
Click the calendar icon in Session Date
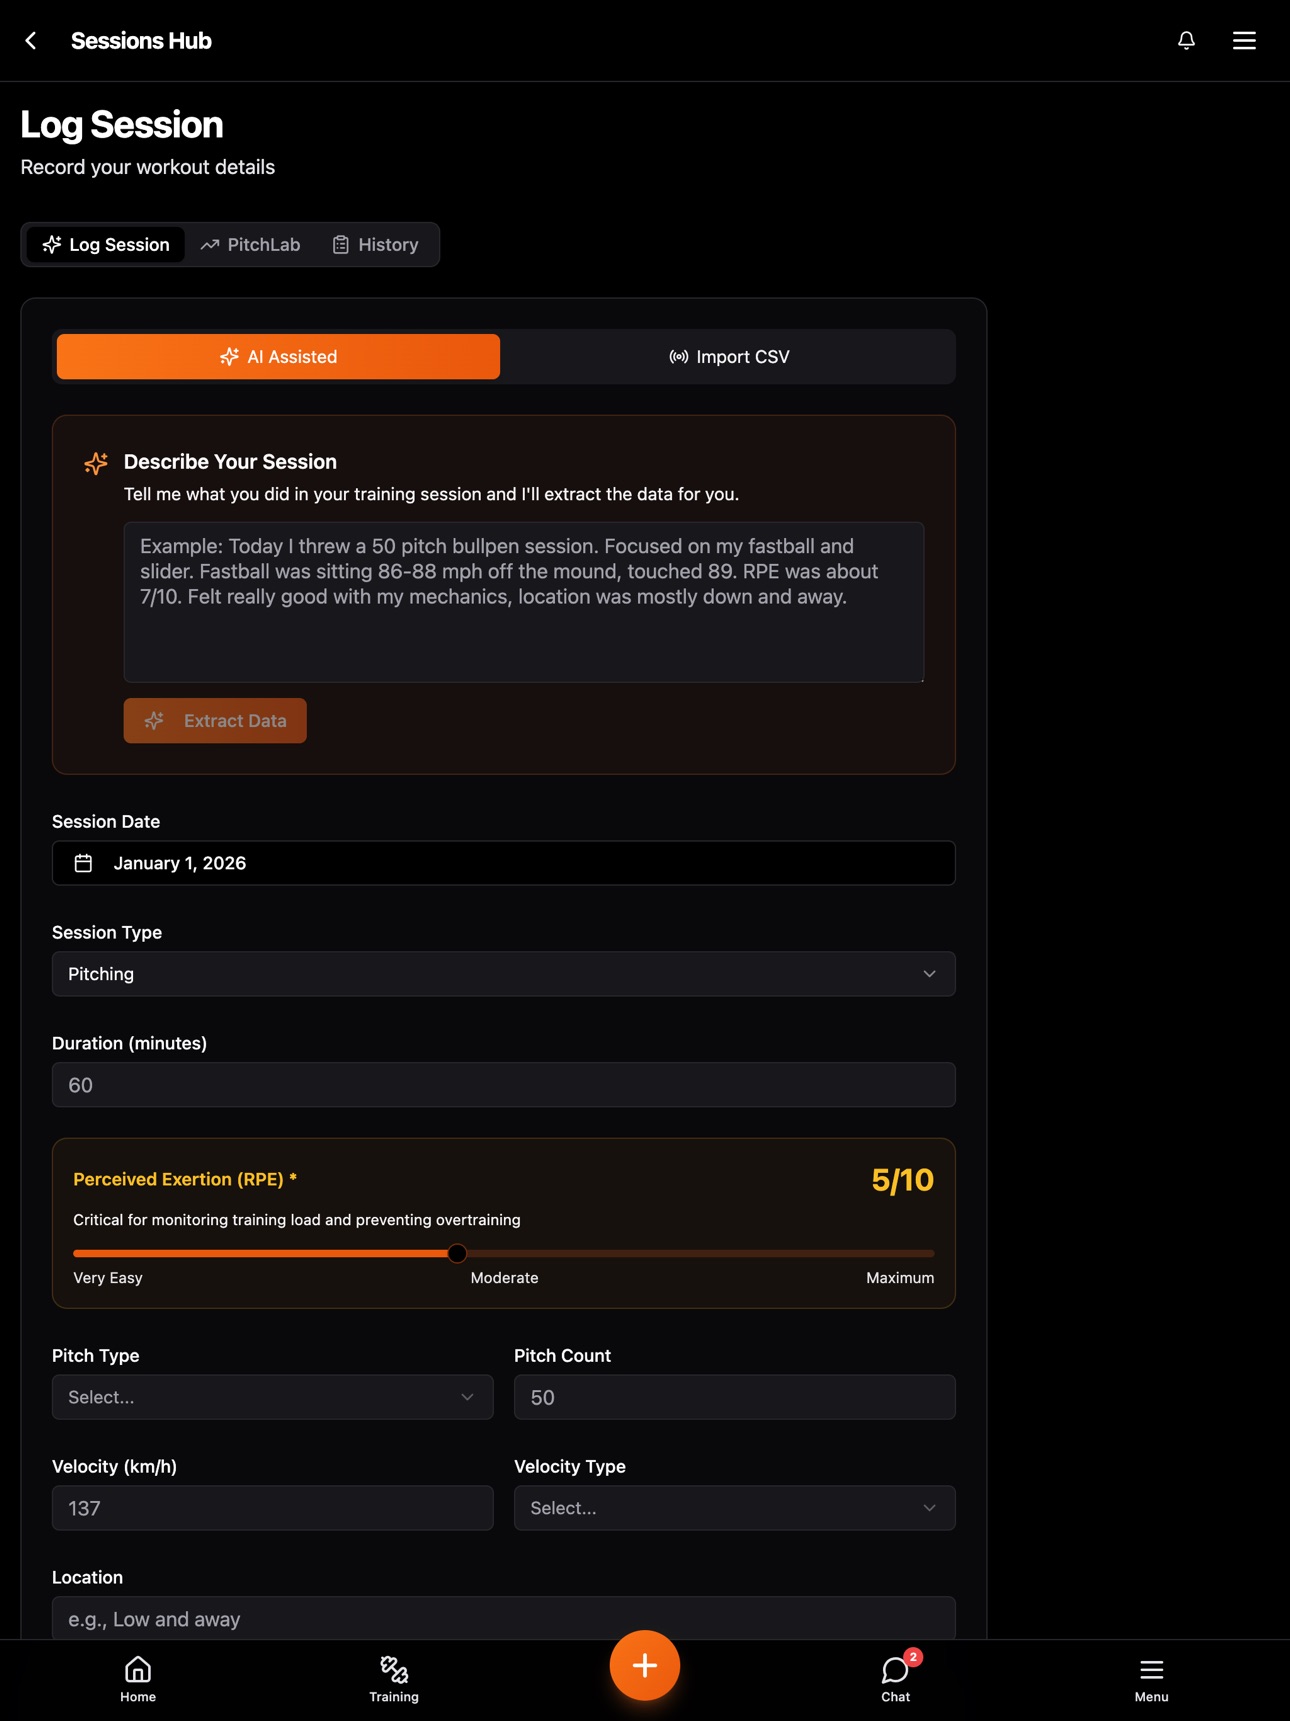(x=83, y=863)
